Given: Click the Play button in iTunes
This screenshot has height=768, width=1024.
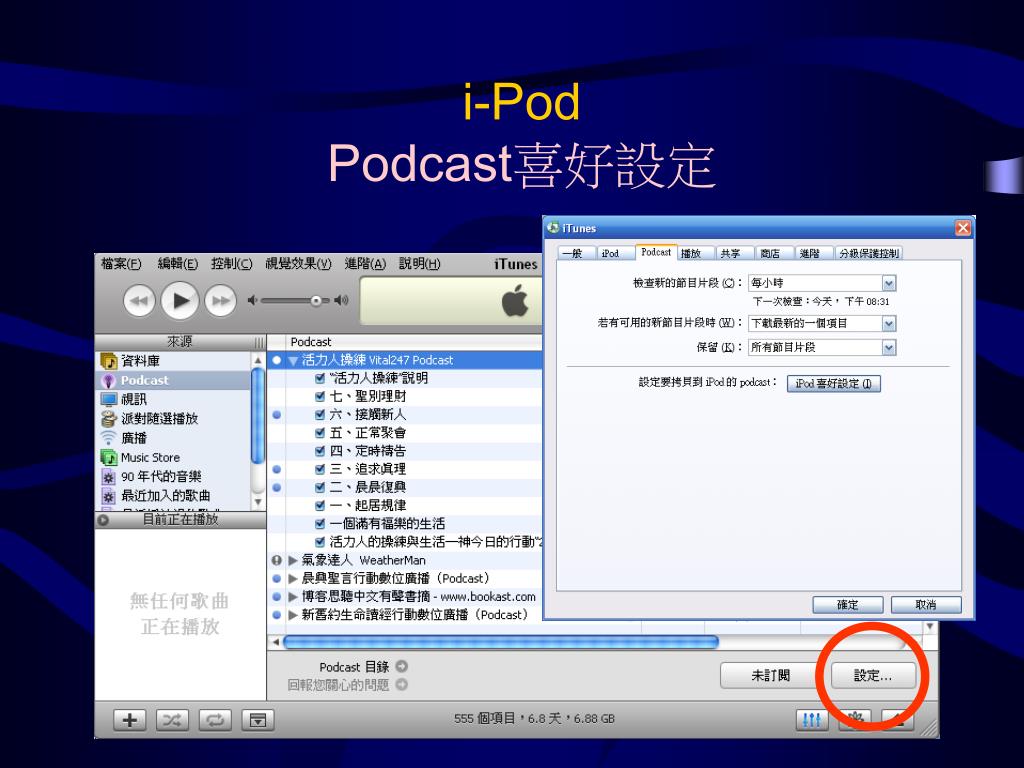Looking at the screenshot, I should [x=180, y=300].
